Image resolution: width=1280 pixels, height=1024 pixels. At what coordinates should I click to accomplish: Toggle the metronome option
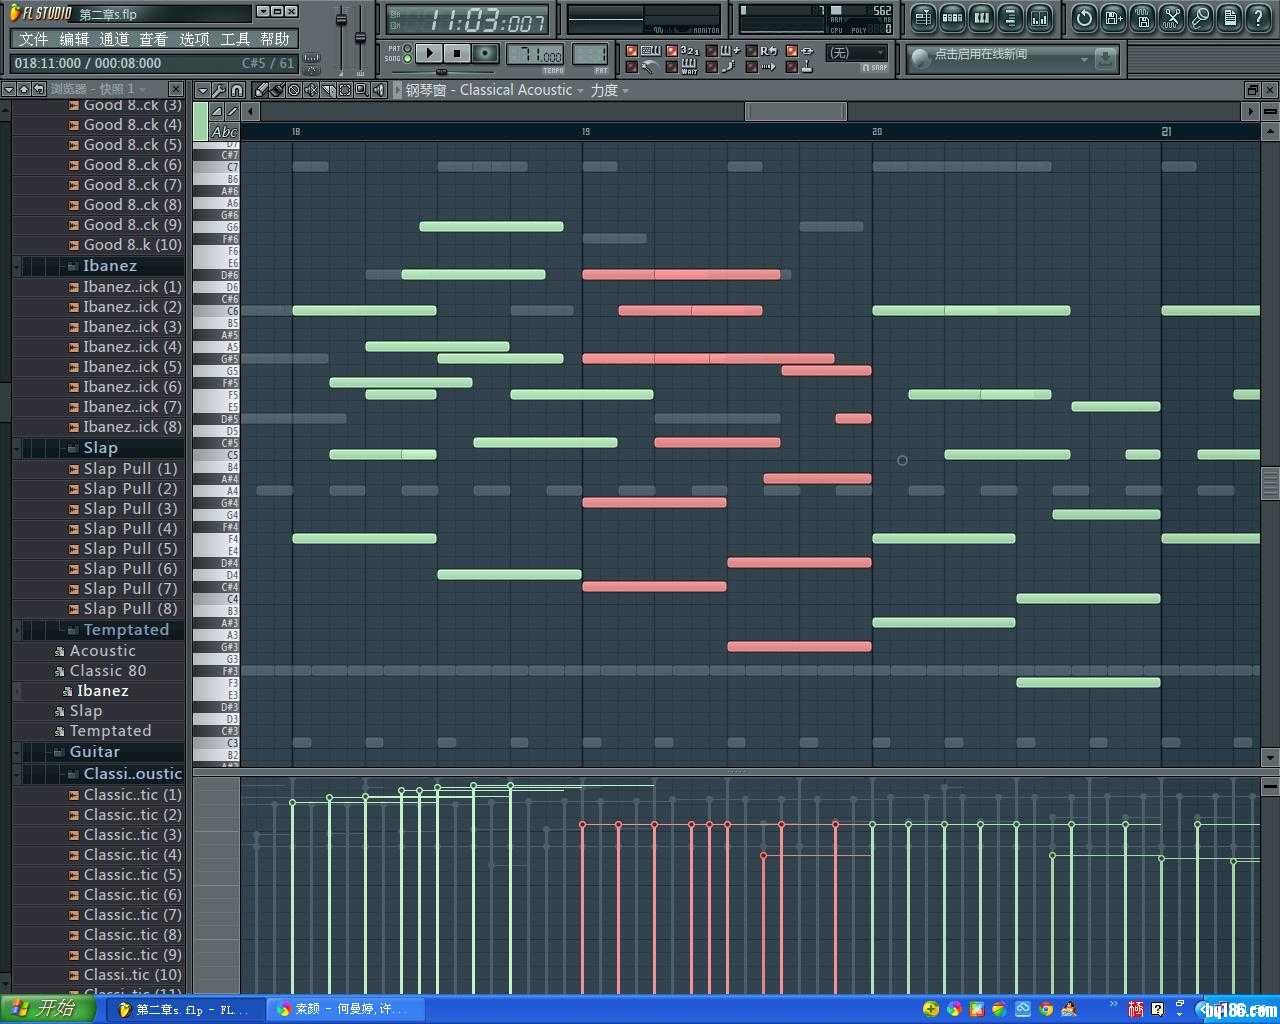coord(642,67)
